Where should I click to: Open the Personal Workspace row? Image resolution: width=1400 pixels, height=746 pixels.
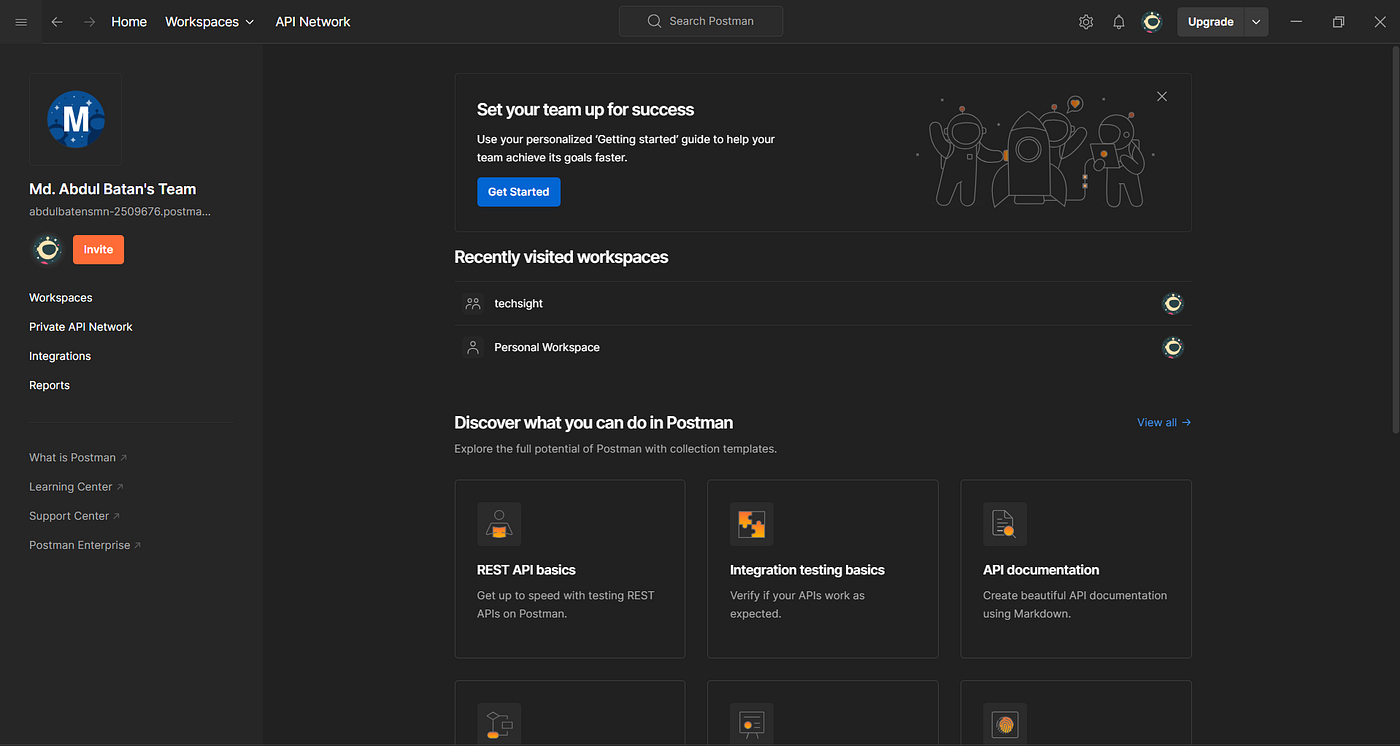click(823, 347)
